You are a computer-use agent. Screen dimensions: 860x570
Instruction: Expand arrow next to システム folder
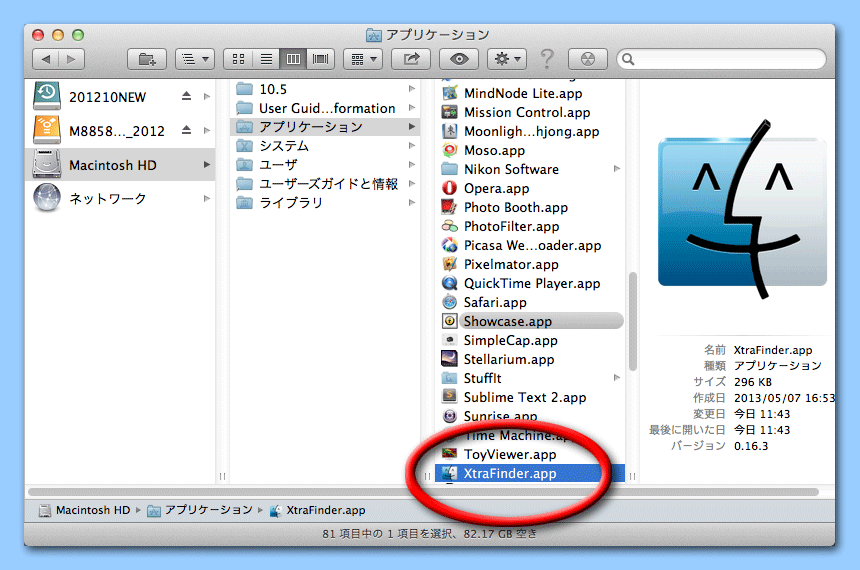click(x=411, y=145)
